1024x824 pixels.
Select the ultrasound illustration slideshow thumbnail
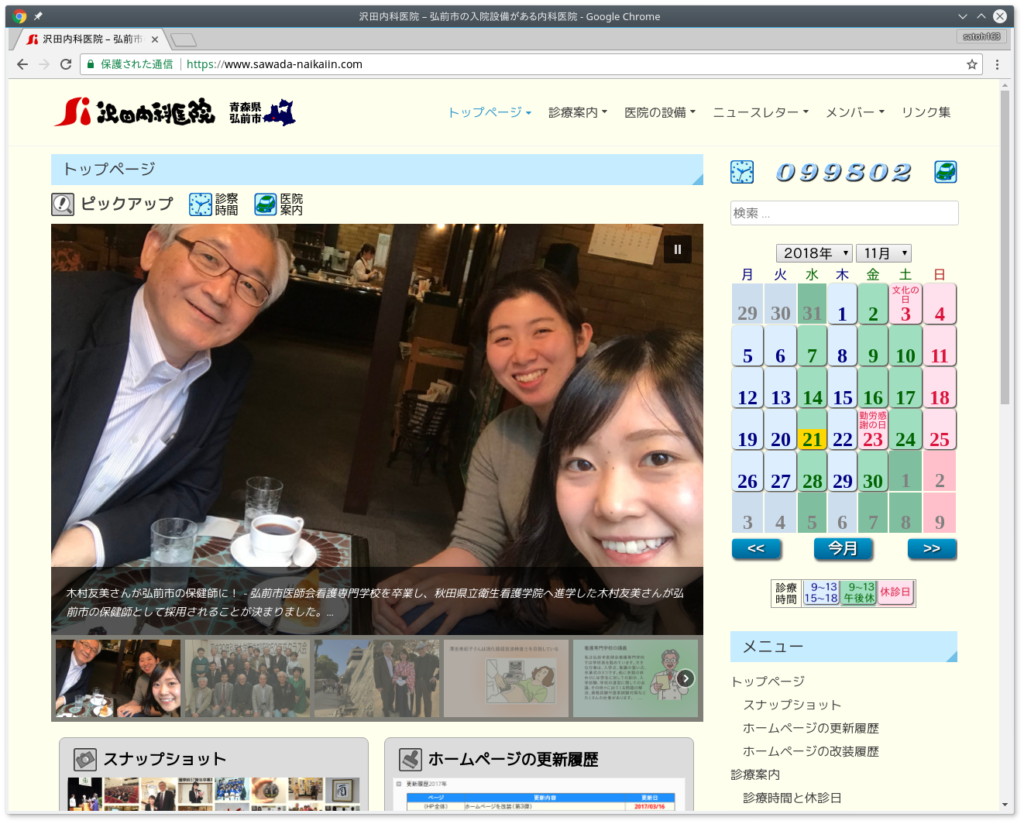(505, 678)
